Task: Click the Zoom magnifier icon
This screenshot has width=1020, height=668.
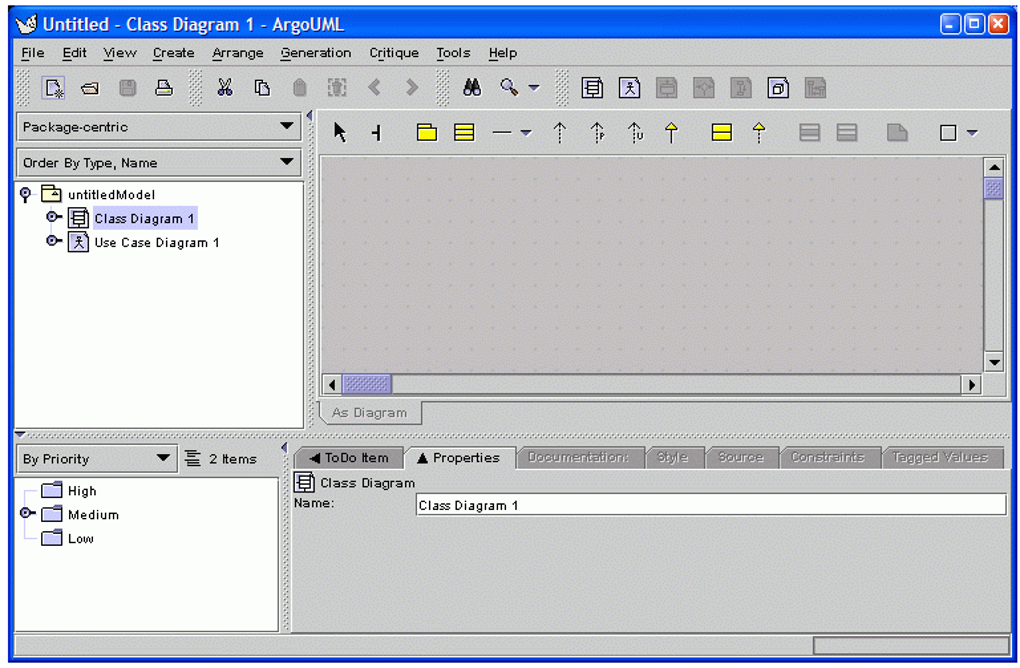Action: pos(509,87)
